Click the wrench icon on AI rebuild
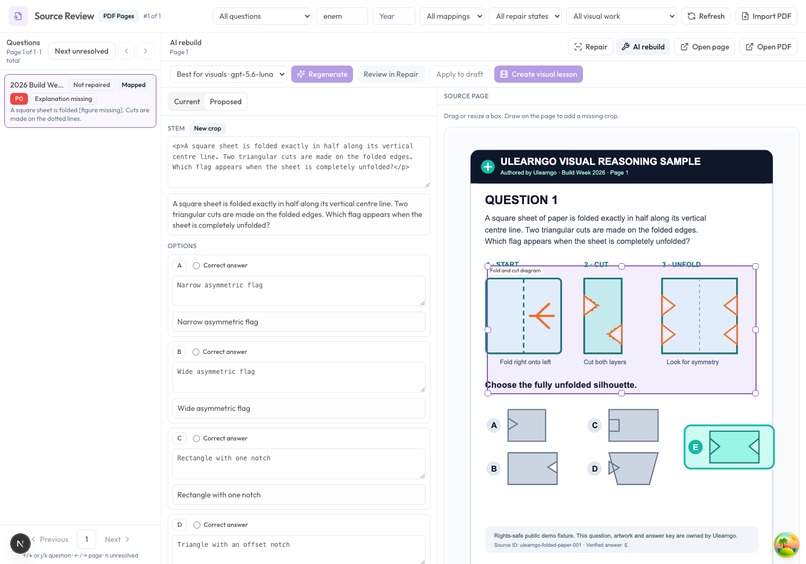Screen dimensions: 806x564 pos(626,47)
